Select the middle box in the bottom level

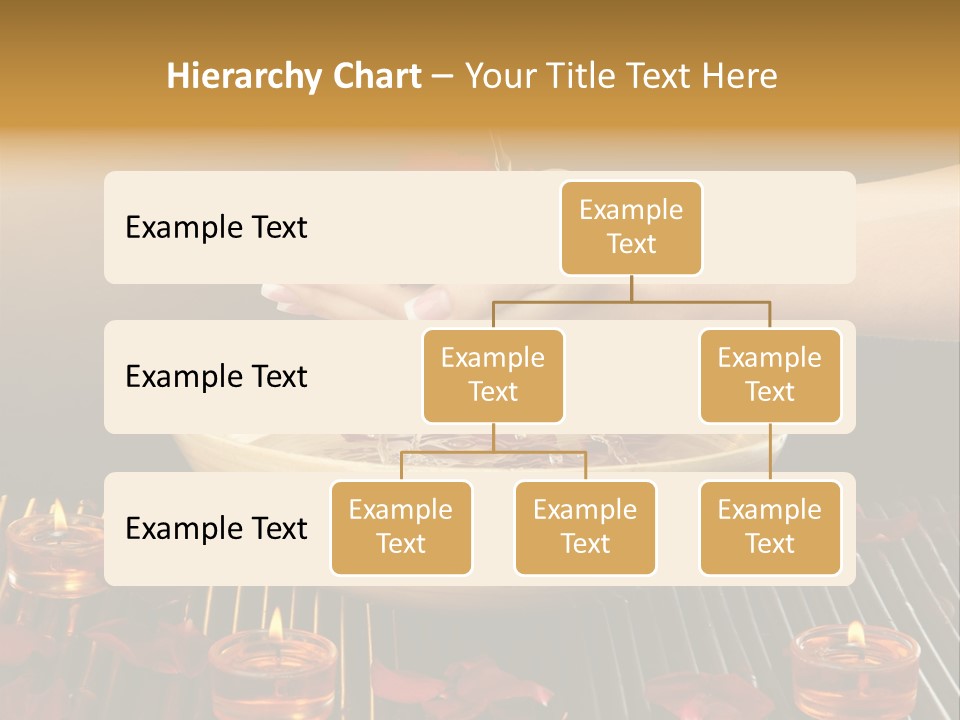[585, 528]
